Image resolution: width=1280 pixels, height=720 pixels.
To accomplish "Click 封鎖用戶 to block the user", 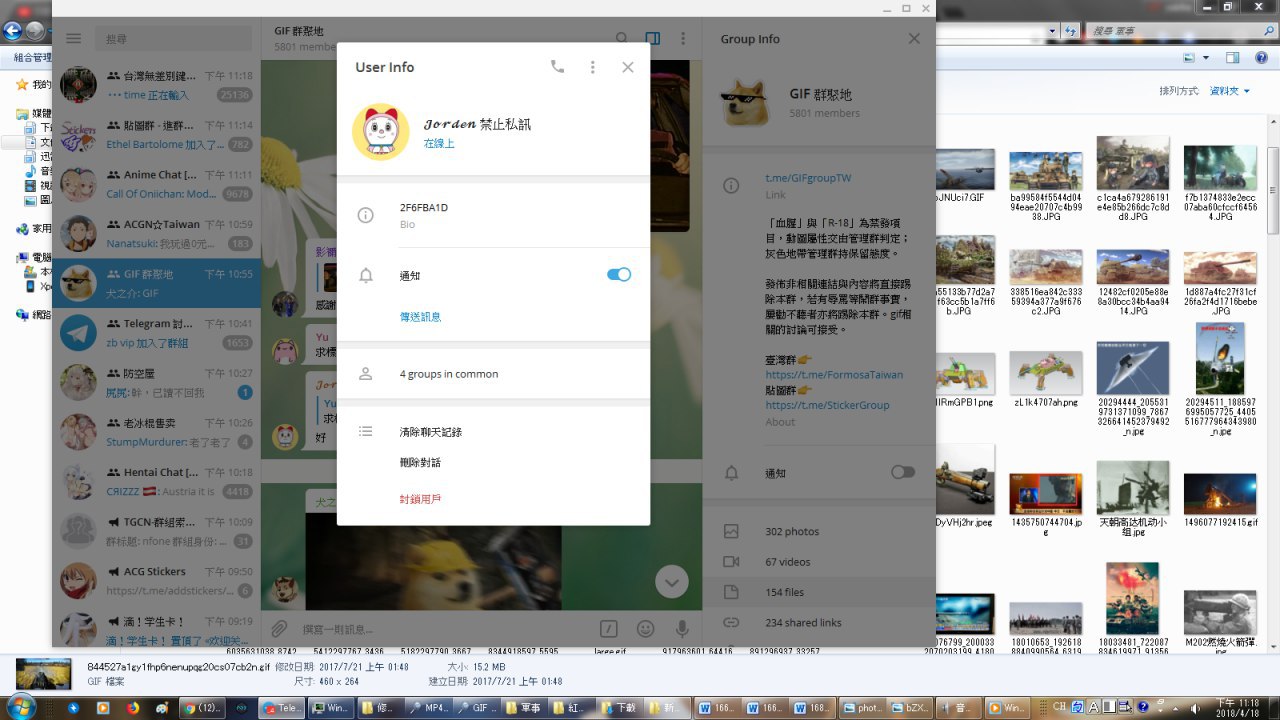I will [420, 499].
